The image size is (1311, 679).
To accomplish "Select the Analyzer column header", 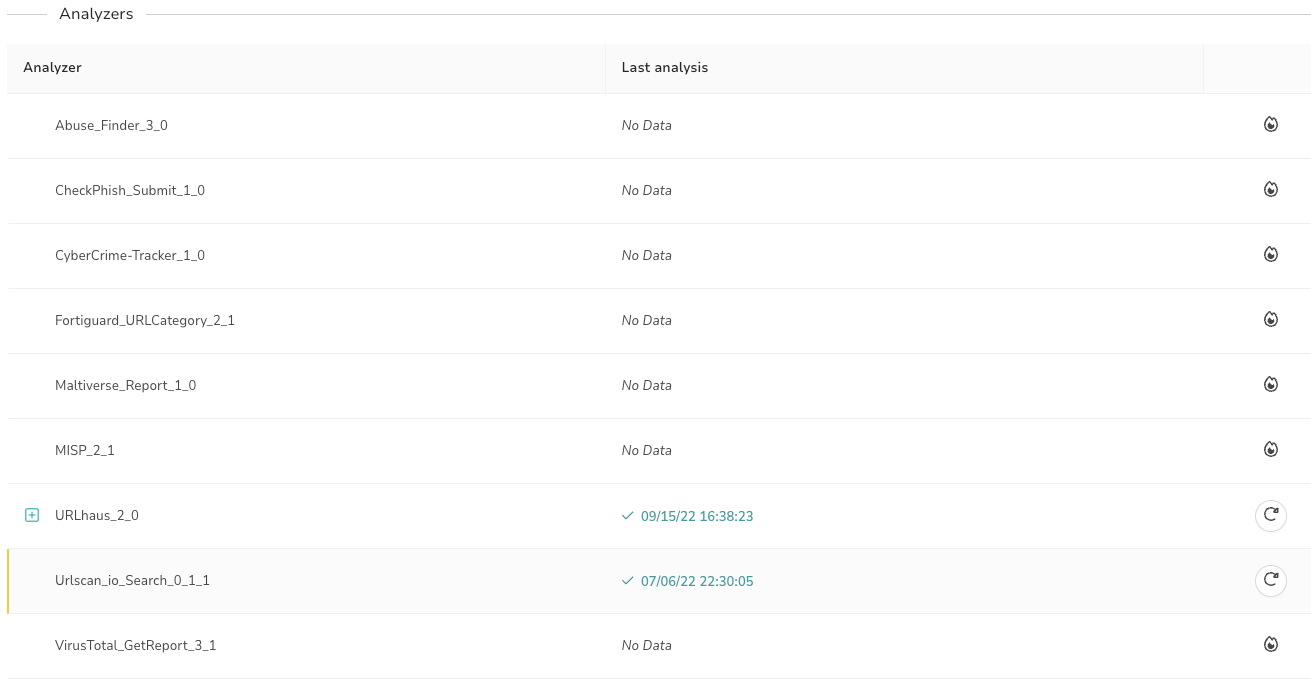I will pos(52,67).
